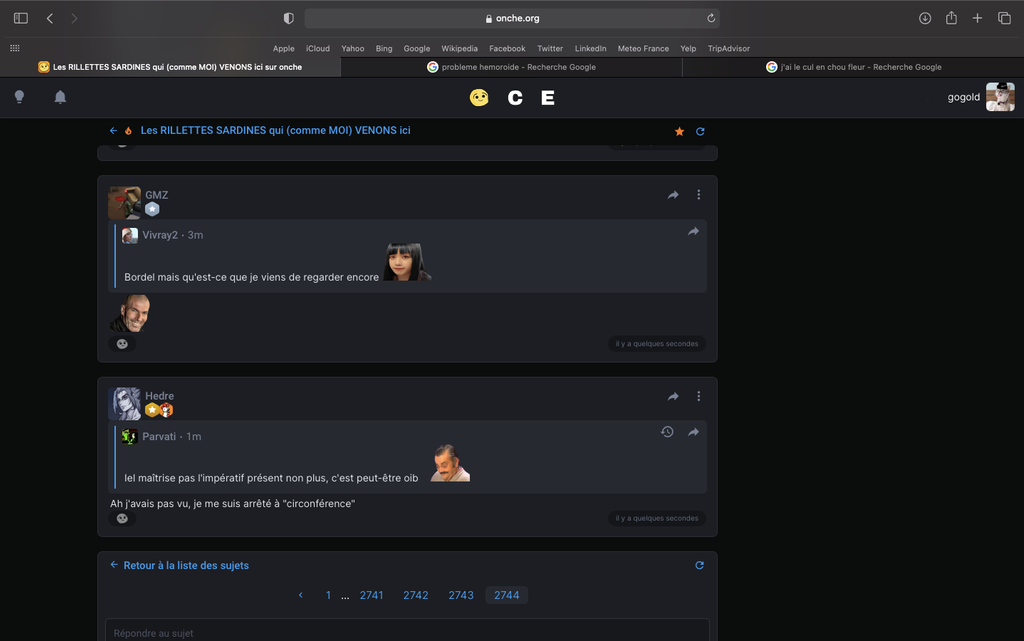This screenshot has width=1024, height=641.
Task: Open GMZ's avatar
Action: (124, 202)
